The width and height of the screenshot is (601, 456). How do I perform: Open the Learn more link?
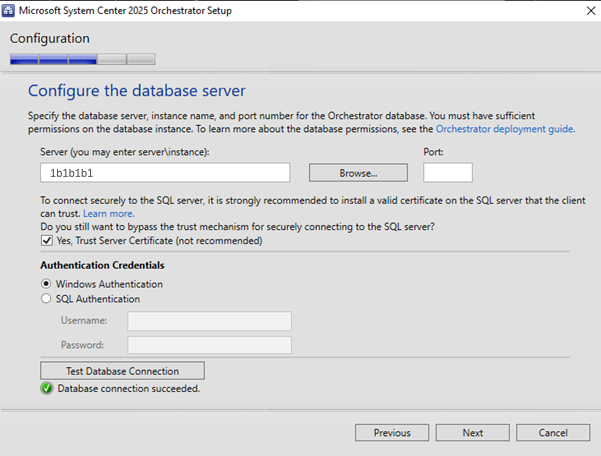pos(109,213)
